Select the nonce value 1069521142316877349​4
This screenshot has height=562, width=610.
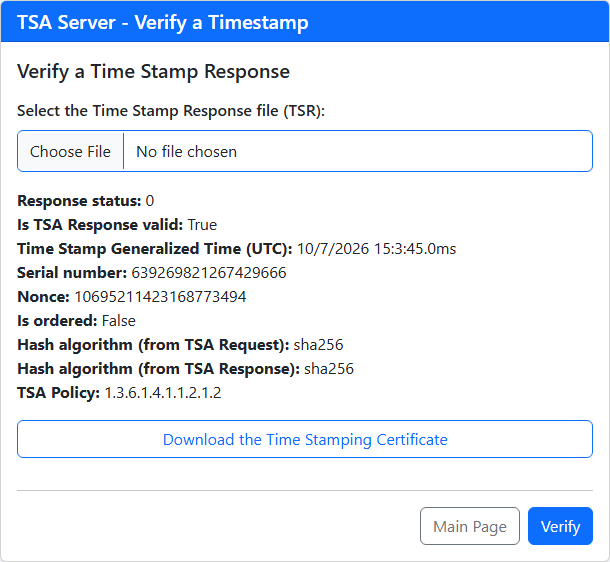click(x=160, y=297)
